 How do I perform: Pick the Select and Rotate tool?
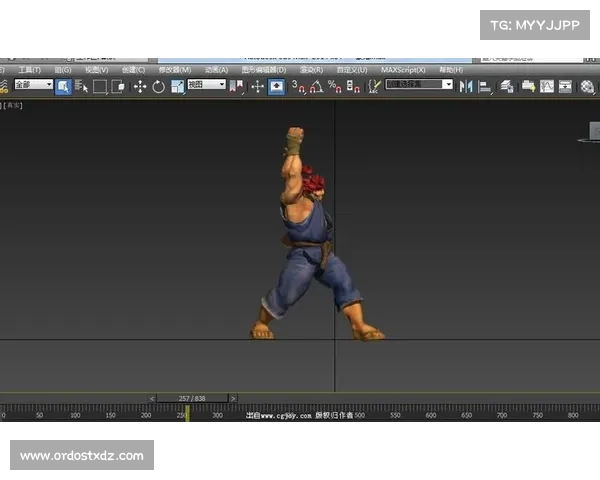pyautogui.click(x=158, y=86)
